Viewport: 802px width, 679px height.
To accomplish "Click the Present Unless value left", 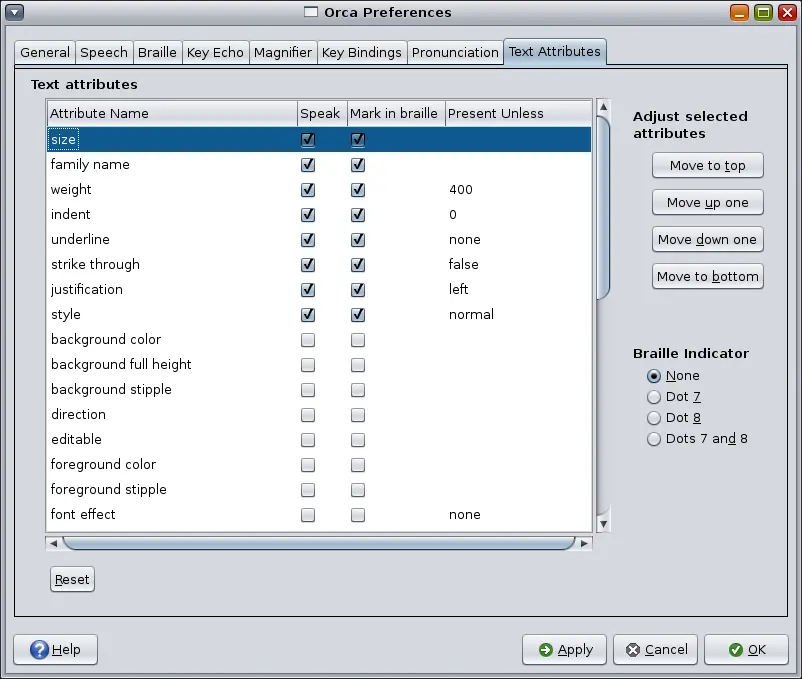I will coord(458,289).
